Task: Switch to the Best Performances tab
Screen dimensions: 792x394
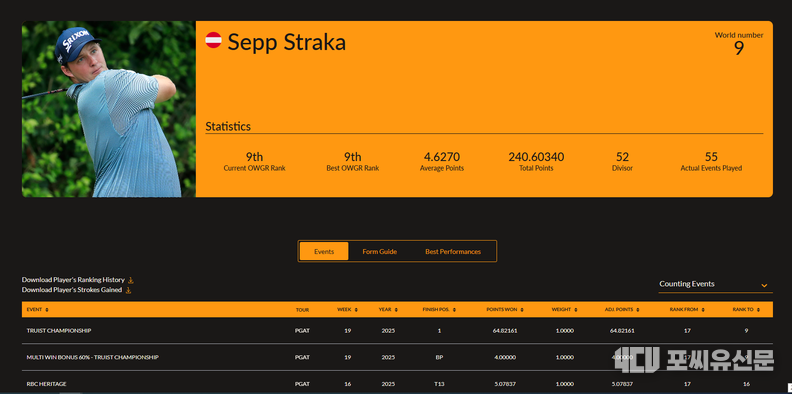Action: 453,251
